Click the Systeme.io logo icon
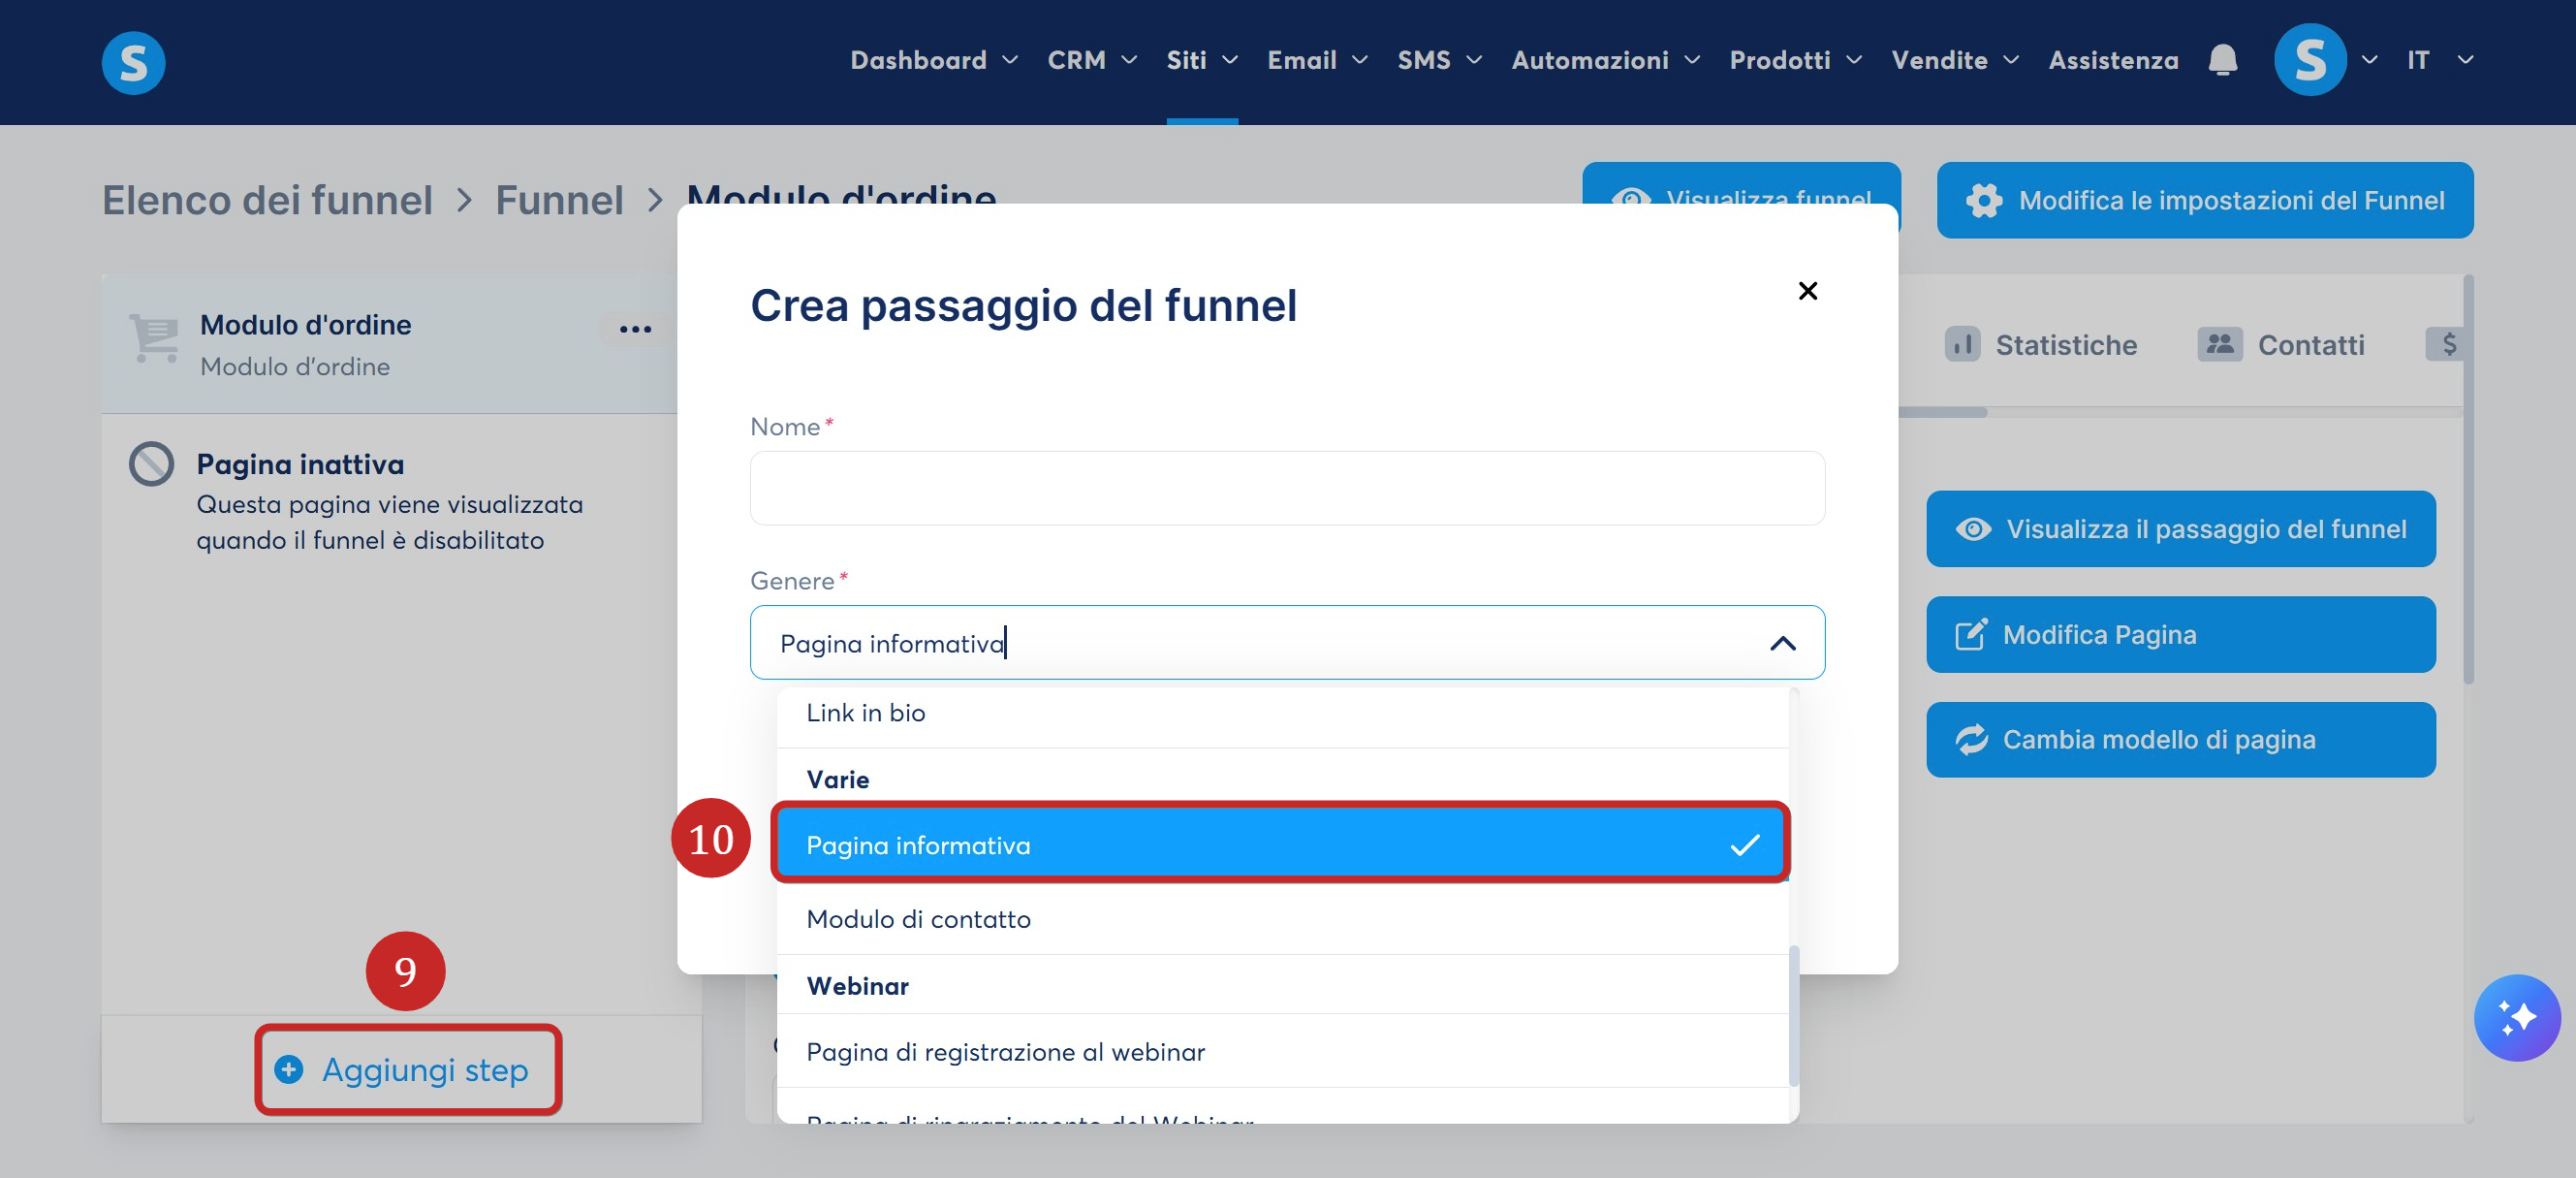 click(x=133, y=62)
